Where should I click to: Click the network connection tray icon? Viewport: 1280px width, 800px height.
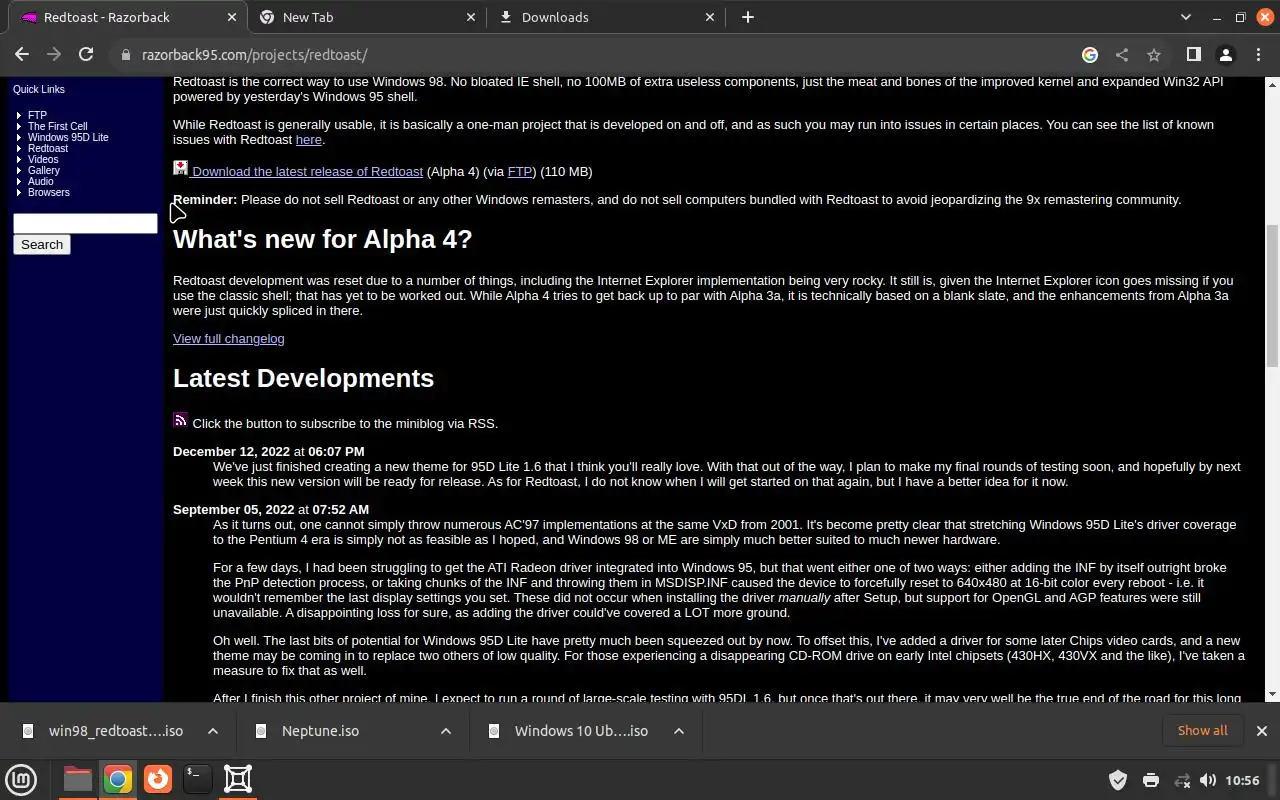[x=1182, y=780]
